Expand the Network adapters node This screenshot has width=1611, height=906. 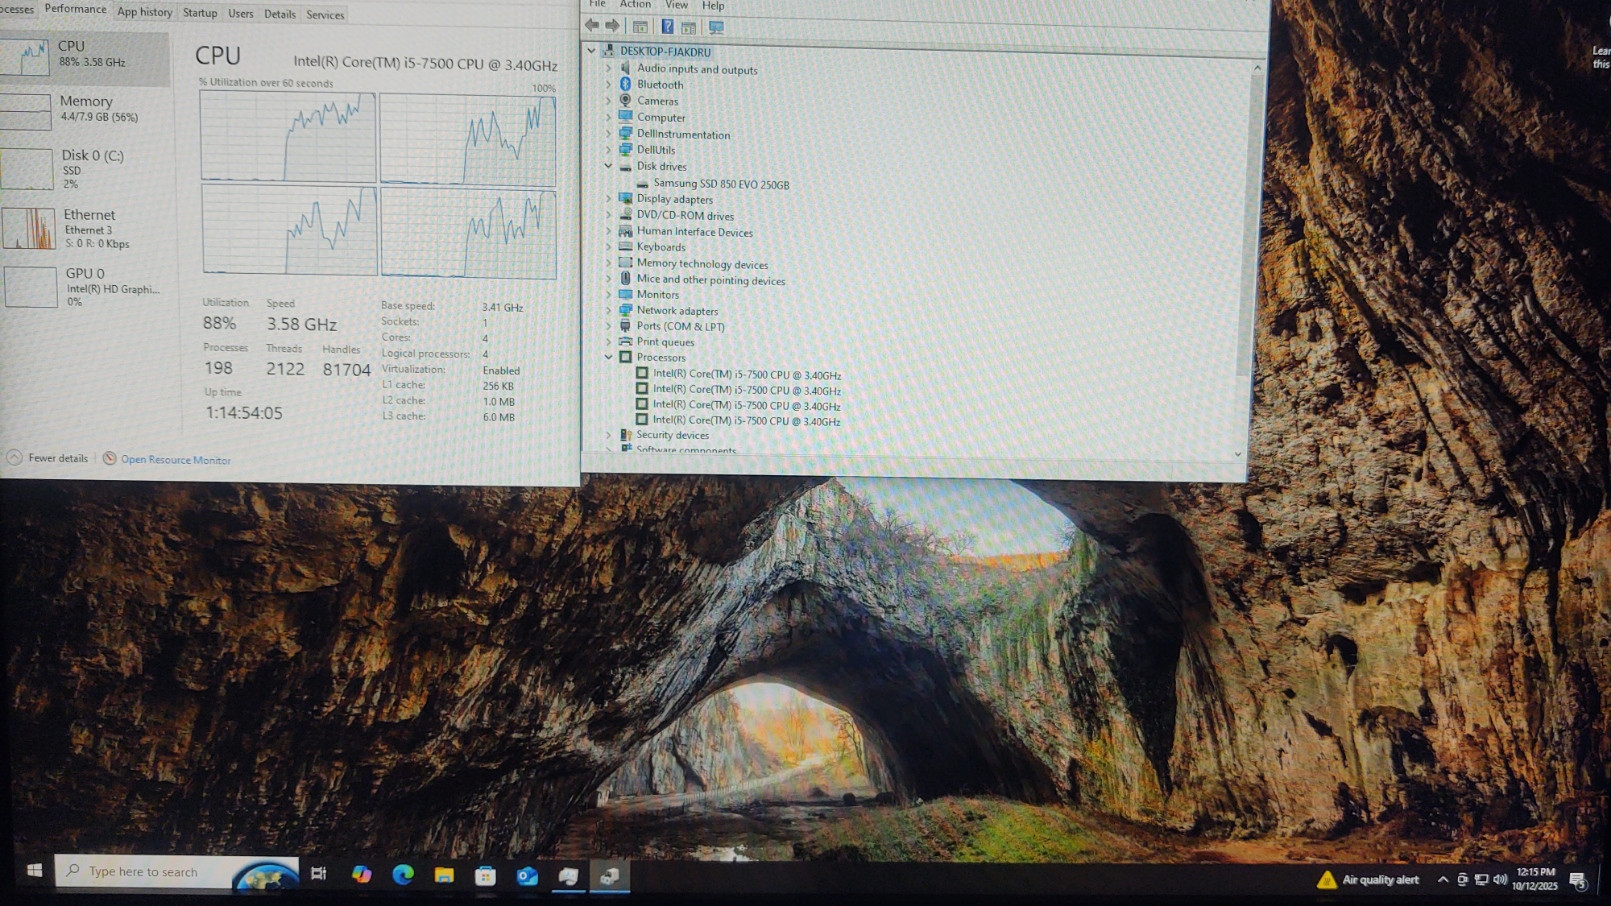click(608, 310)
